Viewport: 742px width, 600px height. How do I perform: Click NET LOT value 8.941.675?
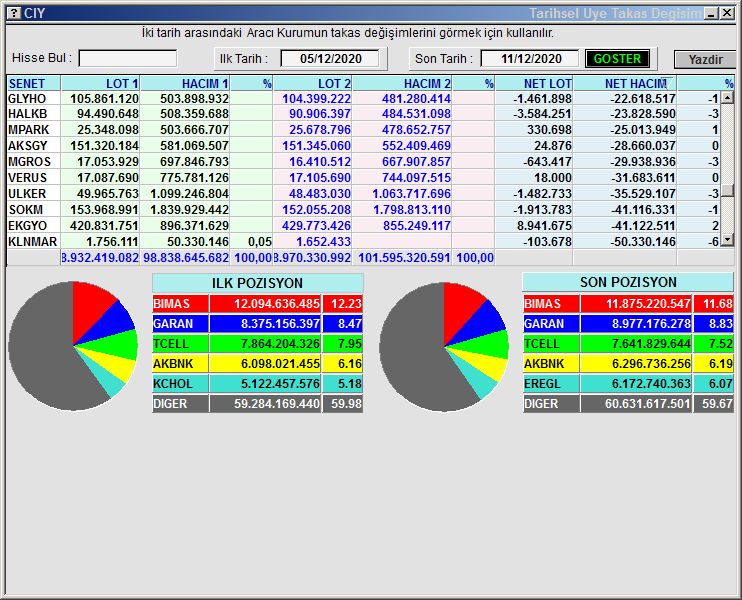click(x=544, y=226)
